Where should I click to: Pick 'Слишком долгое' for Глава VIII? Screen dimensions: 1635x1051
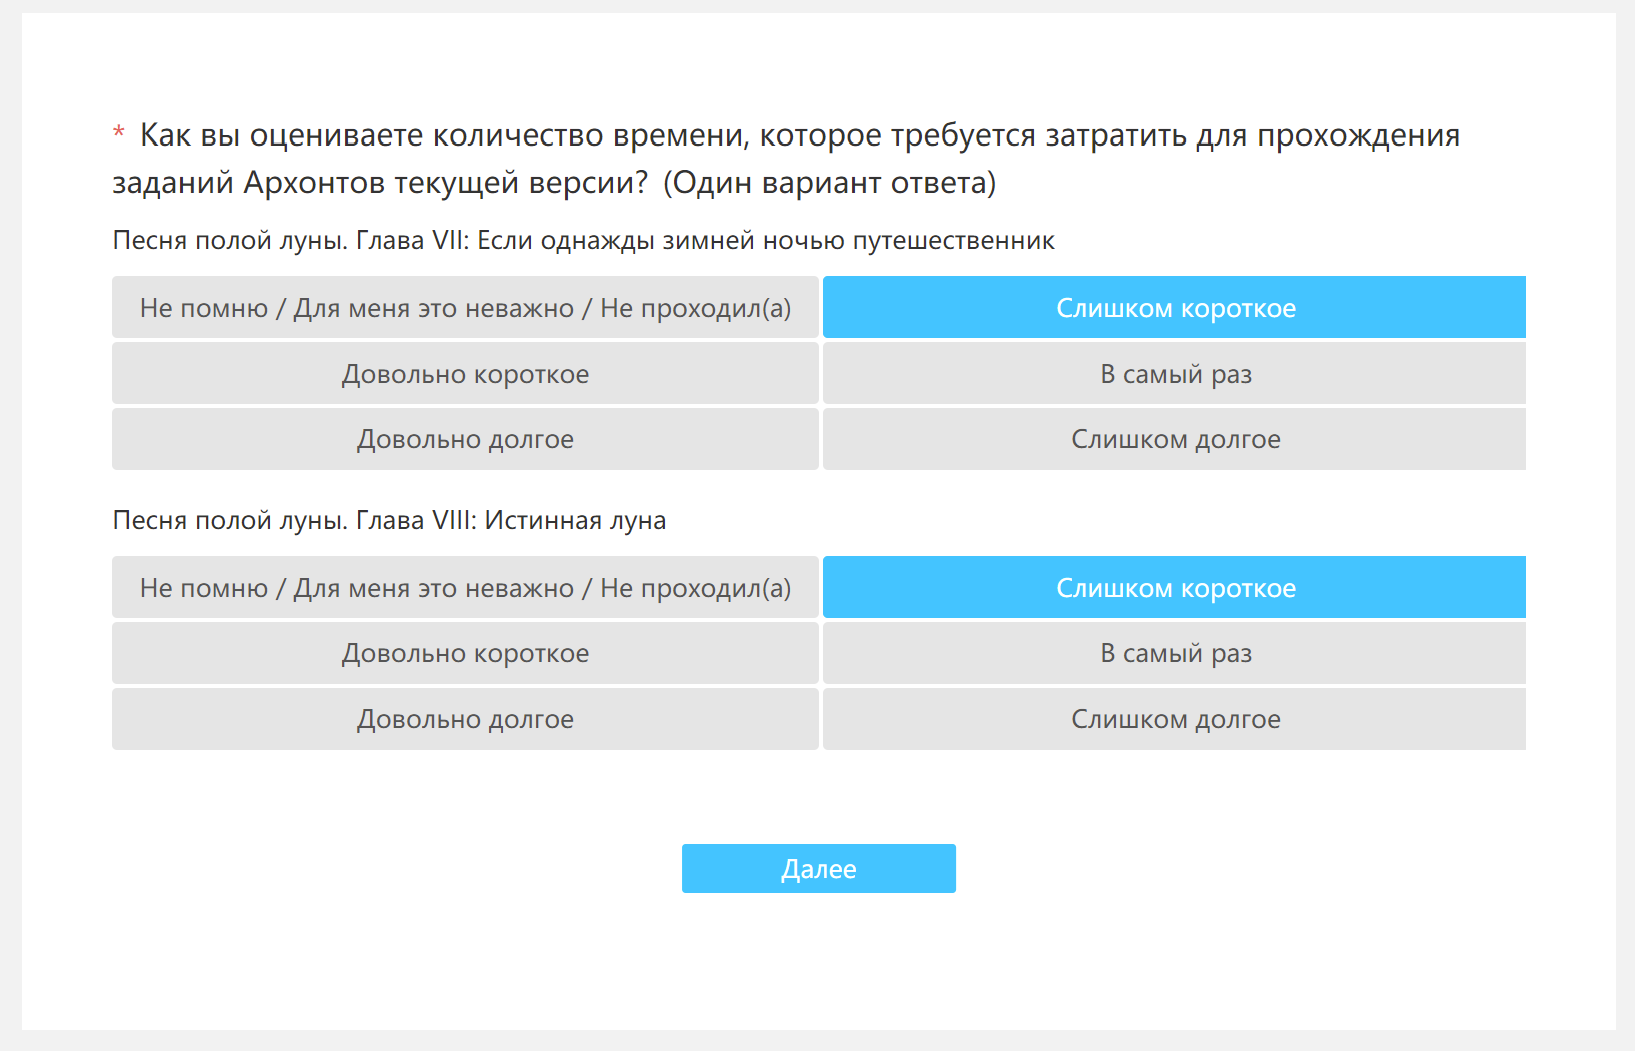1174,719
